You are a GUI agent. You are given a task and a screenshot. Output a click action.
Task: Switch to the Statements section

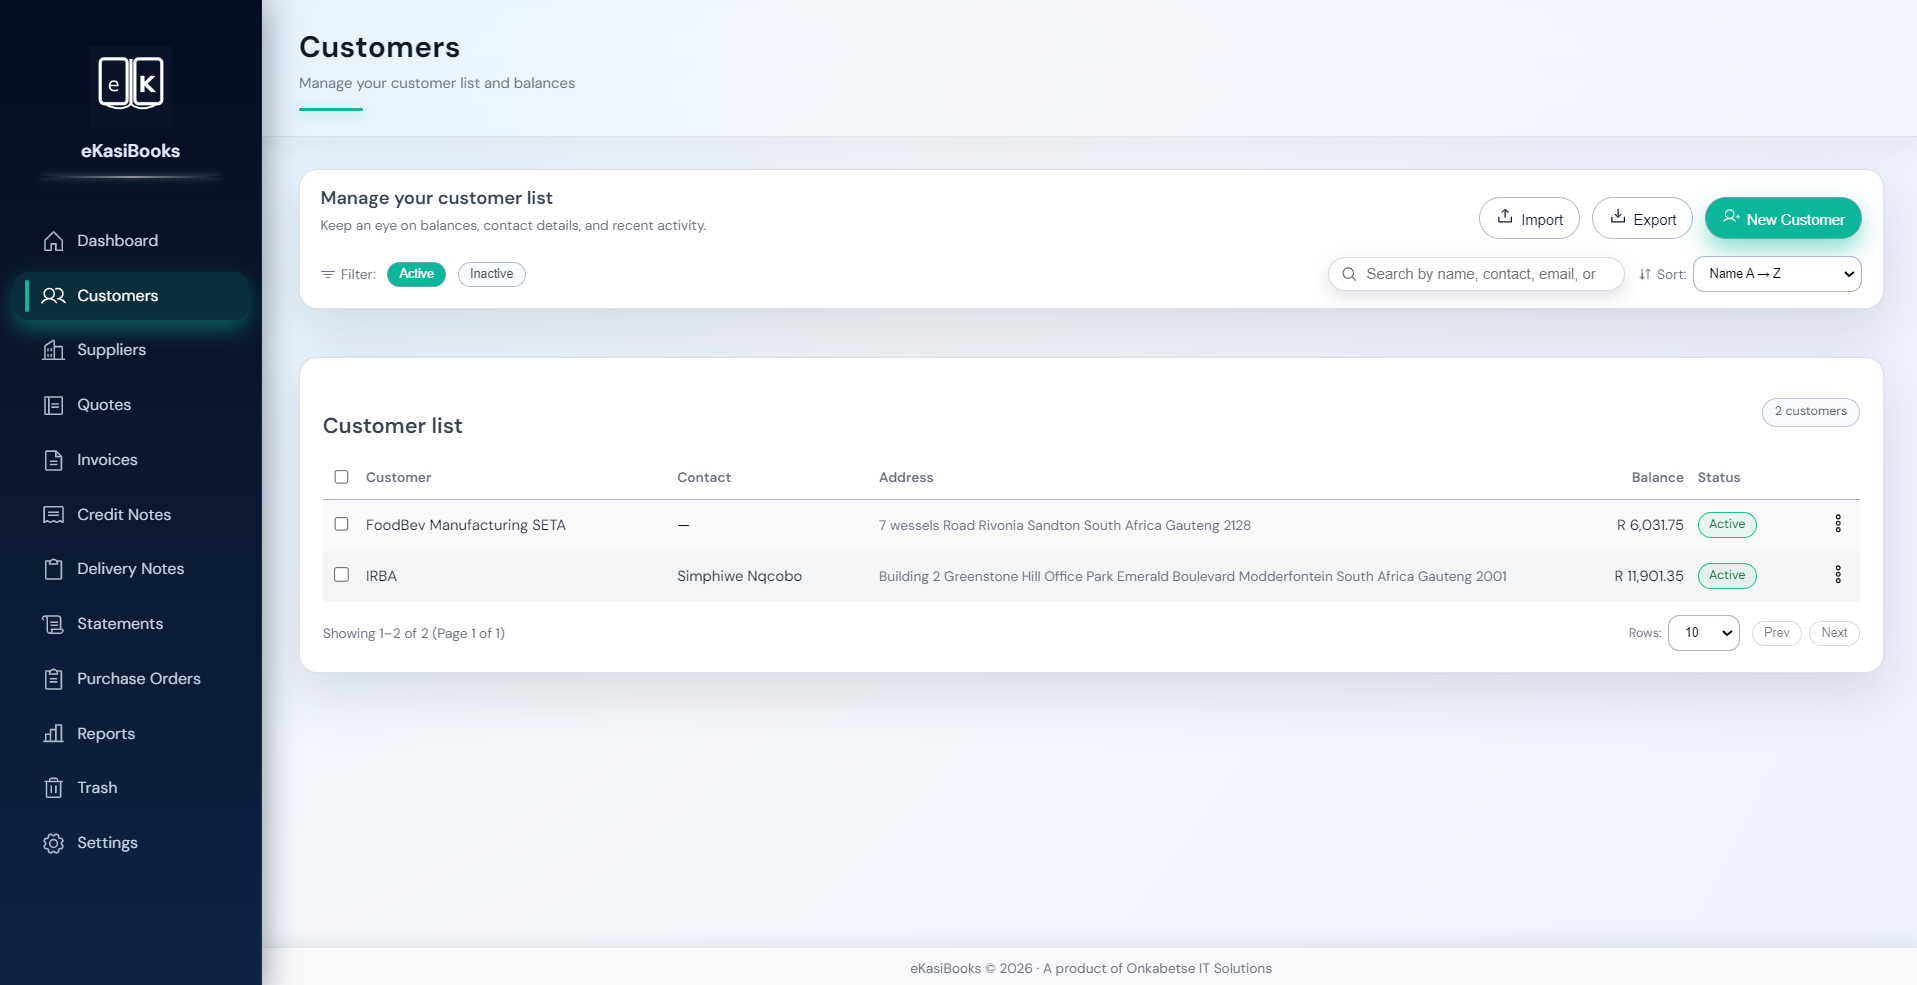point(120,623)
